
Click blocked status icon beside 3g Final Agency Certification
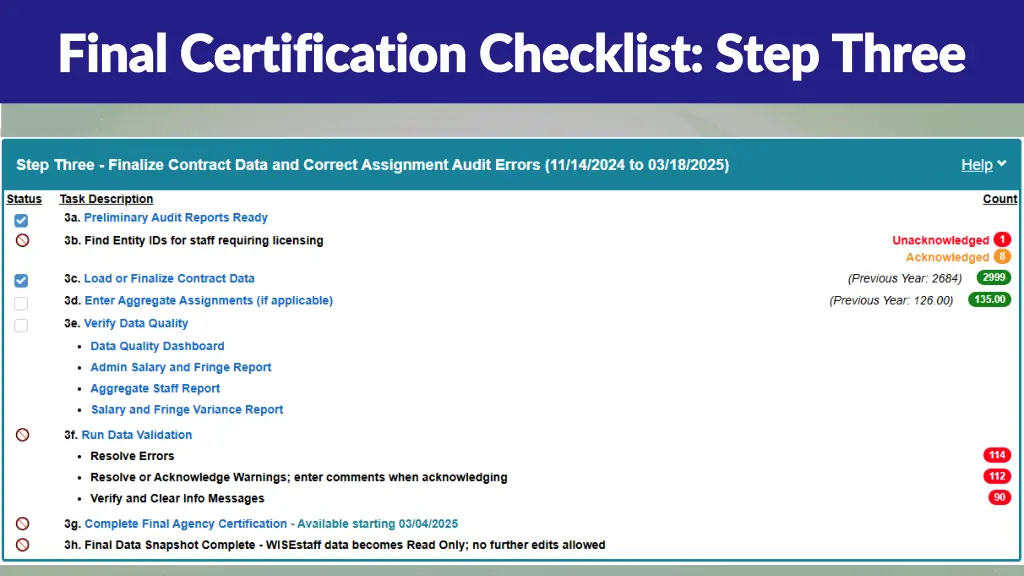coord(22,524)
